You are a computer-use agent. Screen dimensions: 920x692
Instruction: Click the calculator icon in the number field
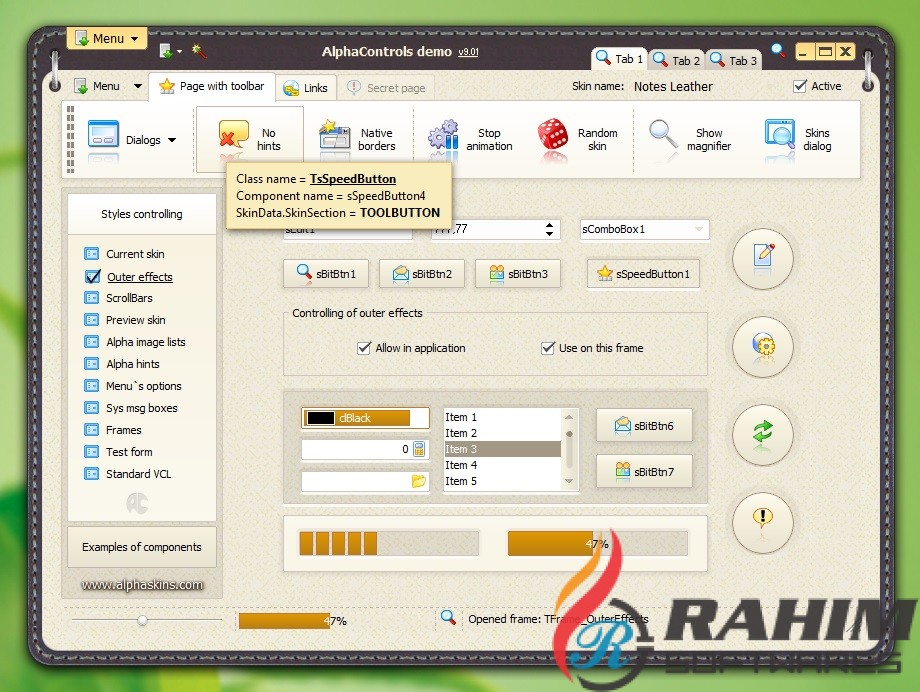click(419, 449)
